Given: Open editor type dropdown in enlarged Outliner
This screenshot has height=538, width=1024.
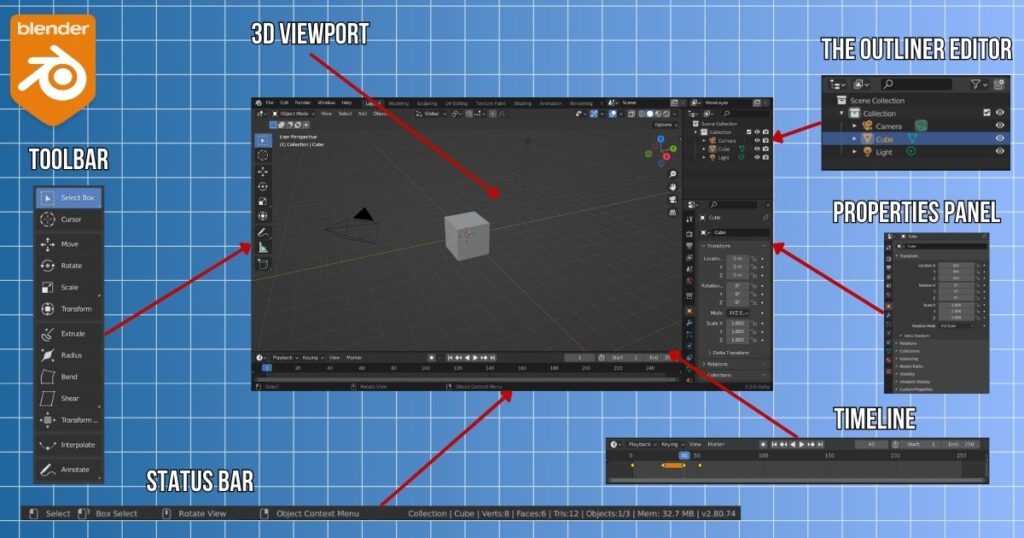Looking at the screenshot, I should pyautogui.click(x=837, y=84).
